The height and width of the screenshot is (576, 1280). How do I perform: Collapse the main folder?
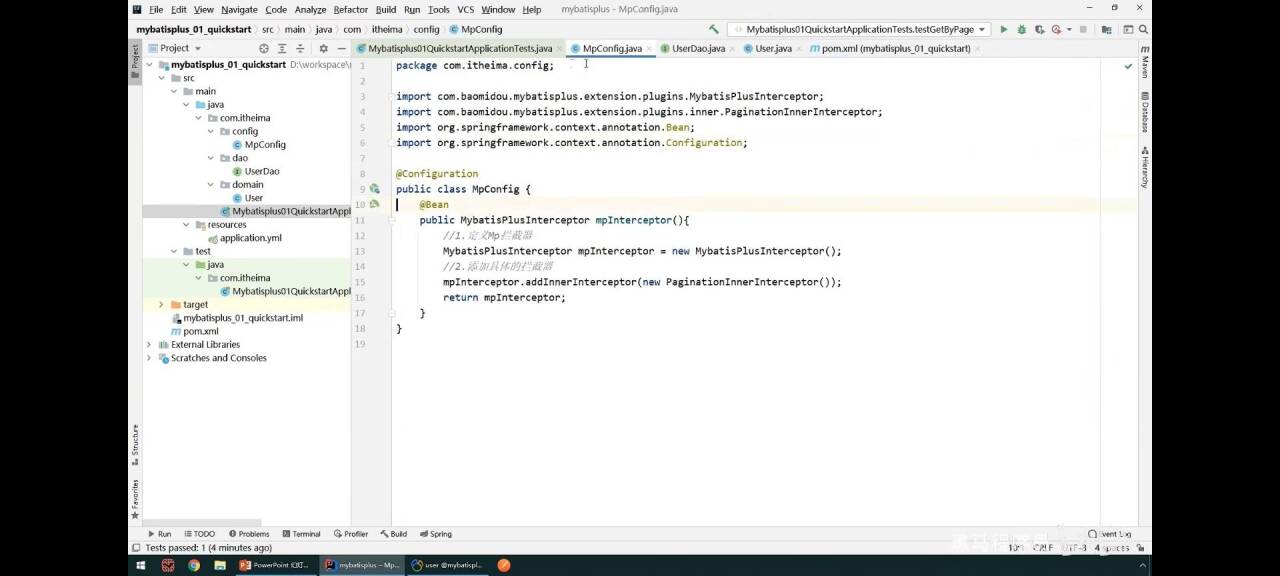click(174, 91)
